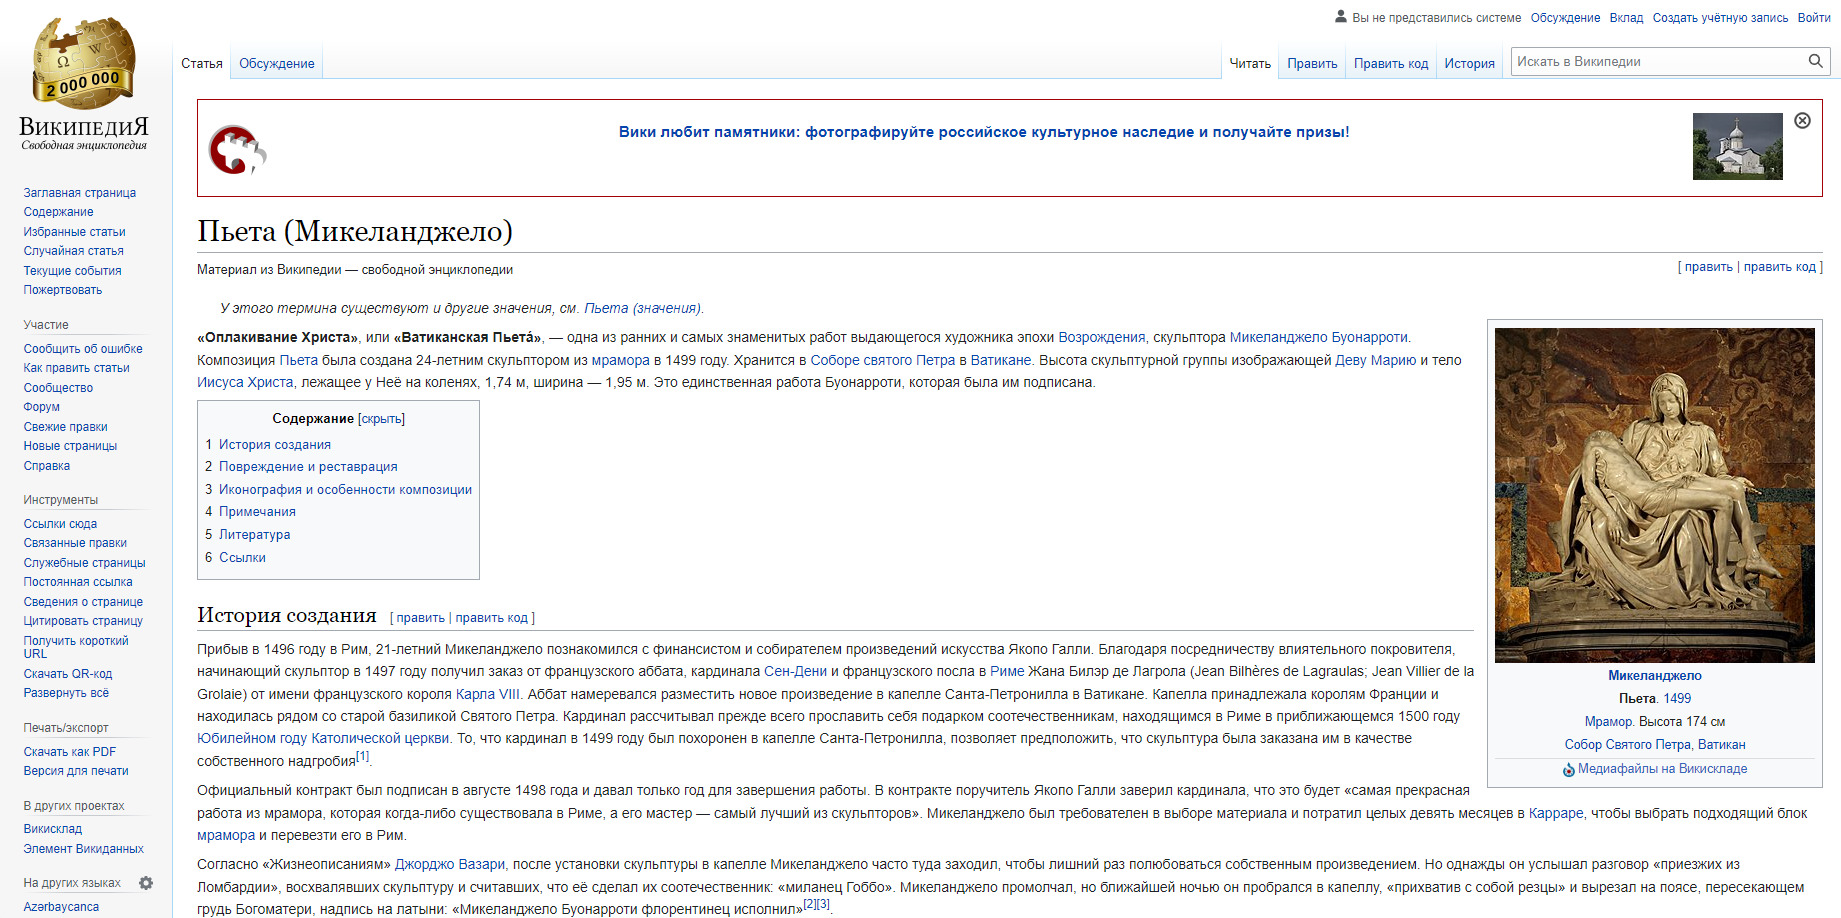Open the Править код tab
Screen dimensions: 1841x918
pyautogui.click(x=1390, y=64)
